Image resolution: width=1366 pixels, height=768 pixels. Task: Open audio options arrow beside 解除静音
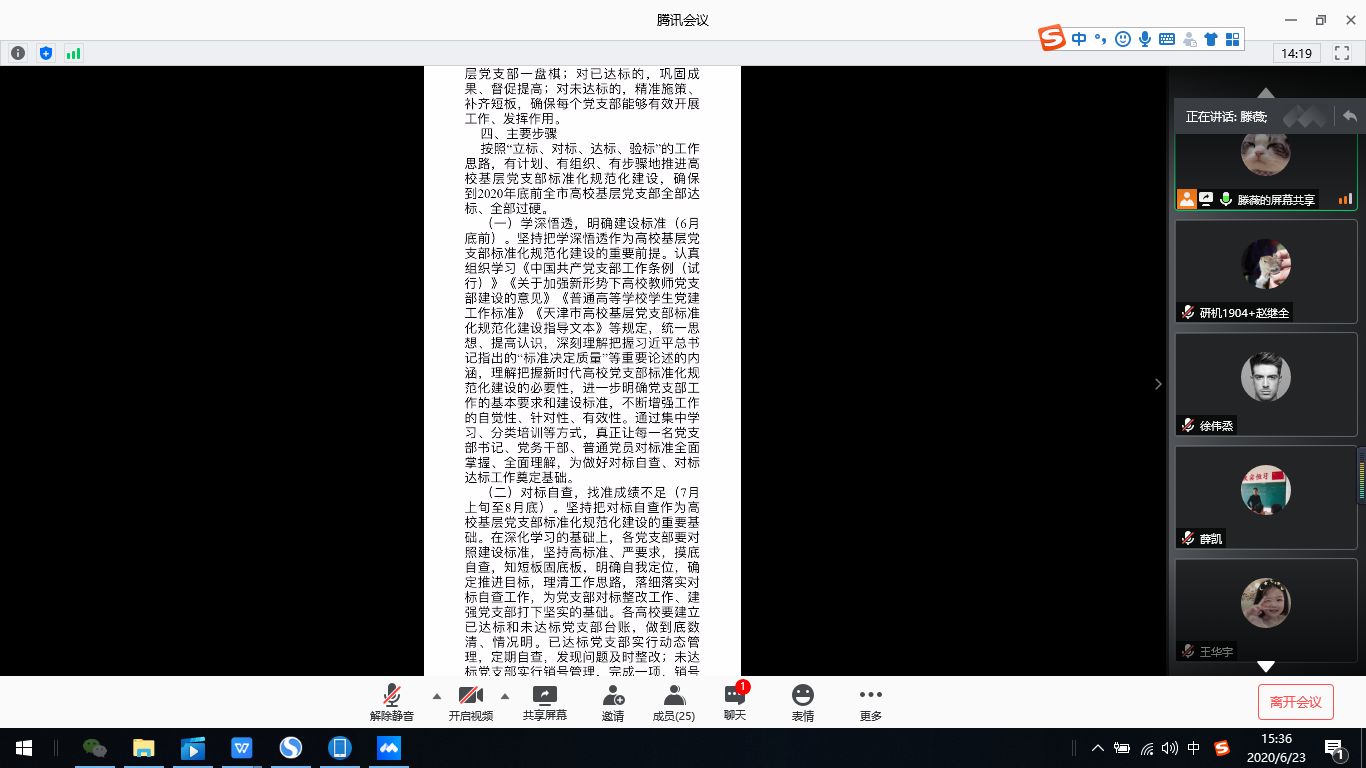(436, 696)
